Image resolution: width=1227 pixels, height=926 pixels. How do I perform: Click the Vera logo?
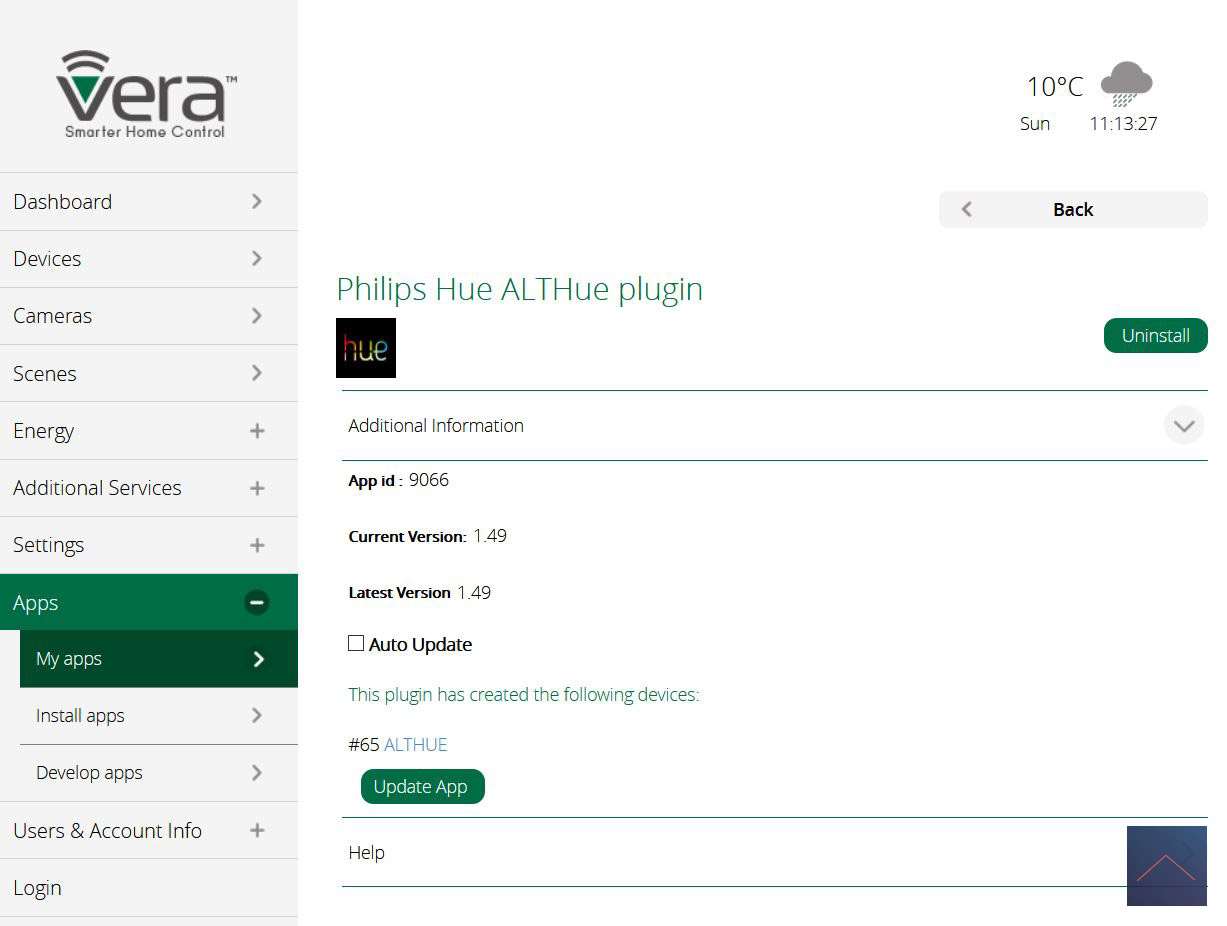[147, 94]
